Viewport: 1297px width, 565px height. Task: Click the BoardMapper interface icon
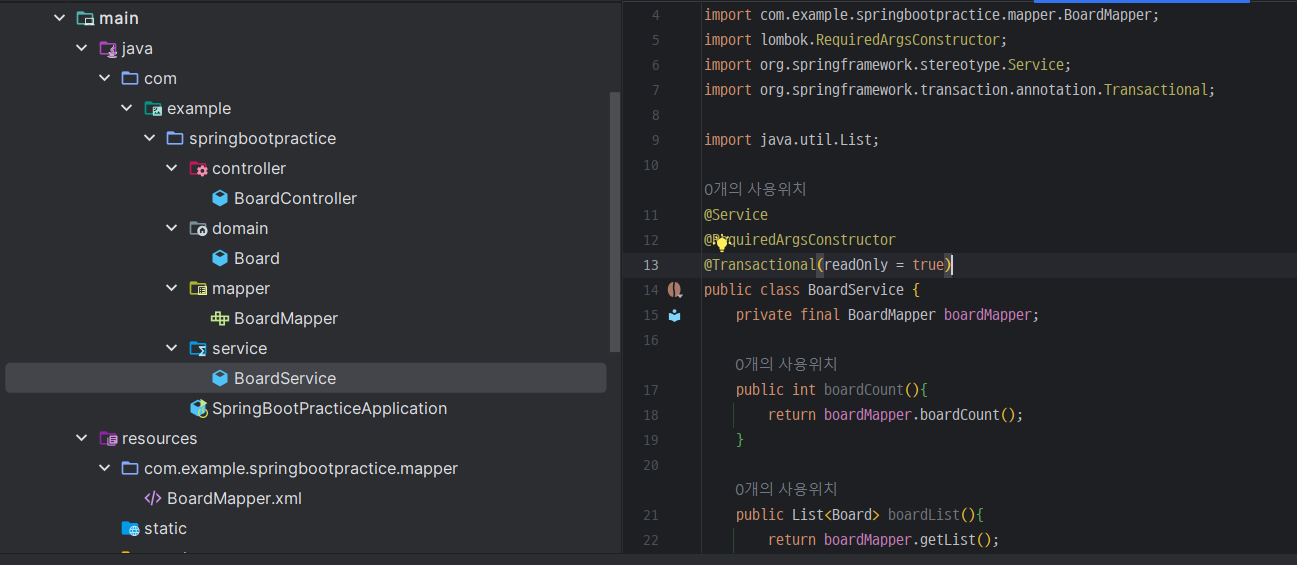pyautogui.click(x=220, y=318)
